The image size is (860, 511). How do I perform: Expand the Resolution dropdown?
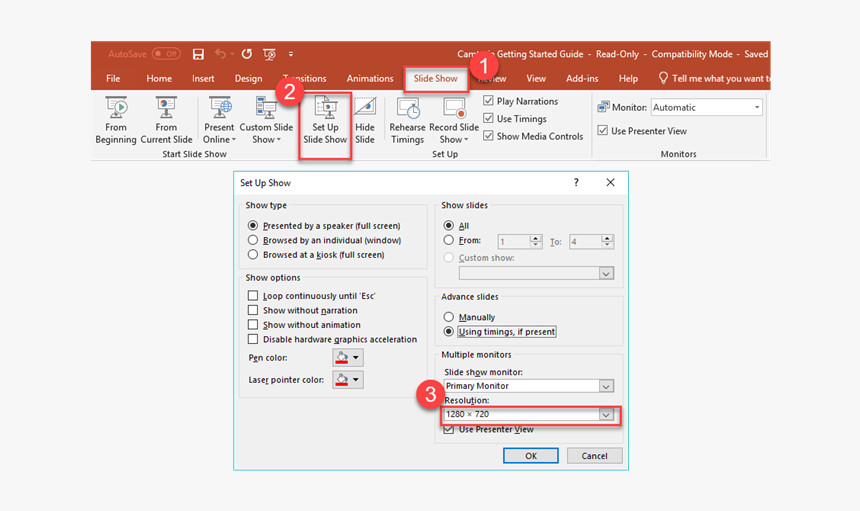(x=605, y=414)
